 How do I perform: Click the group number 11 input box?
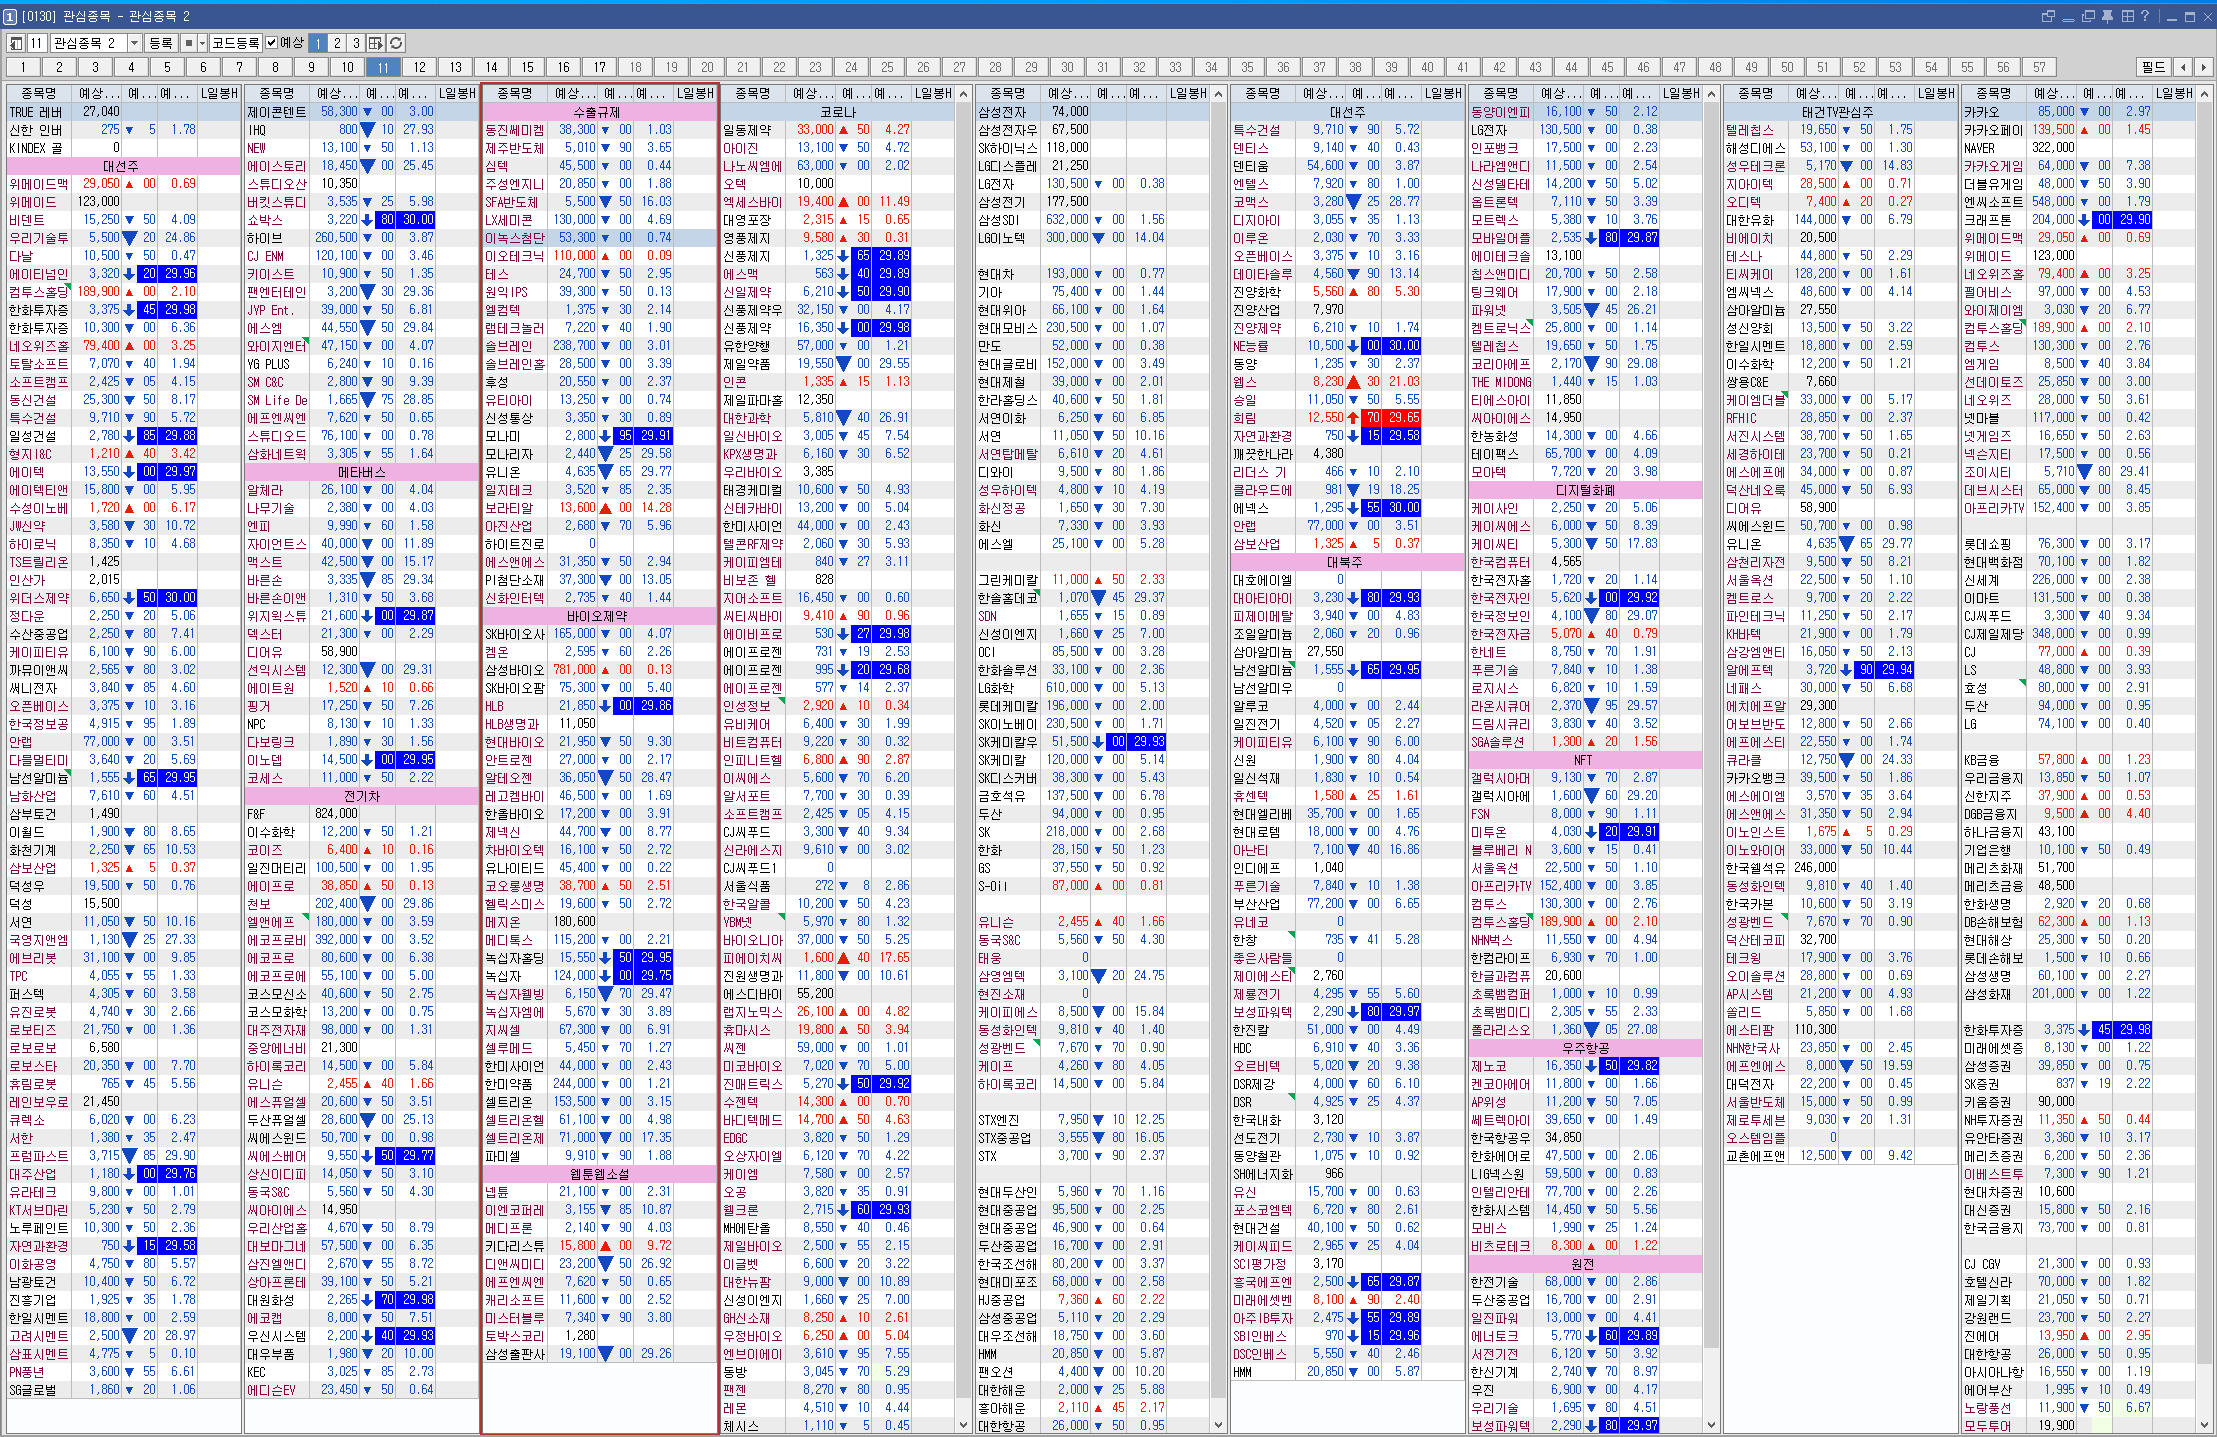tap(37, 43)
